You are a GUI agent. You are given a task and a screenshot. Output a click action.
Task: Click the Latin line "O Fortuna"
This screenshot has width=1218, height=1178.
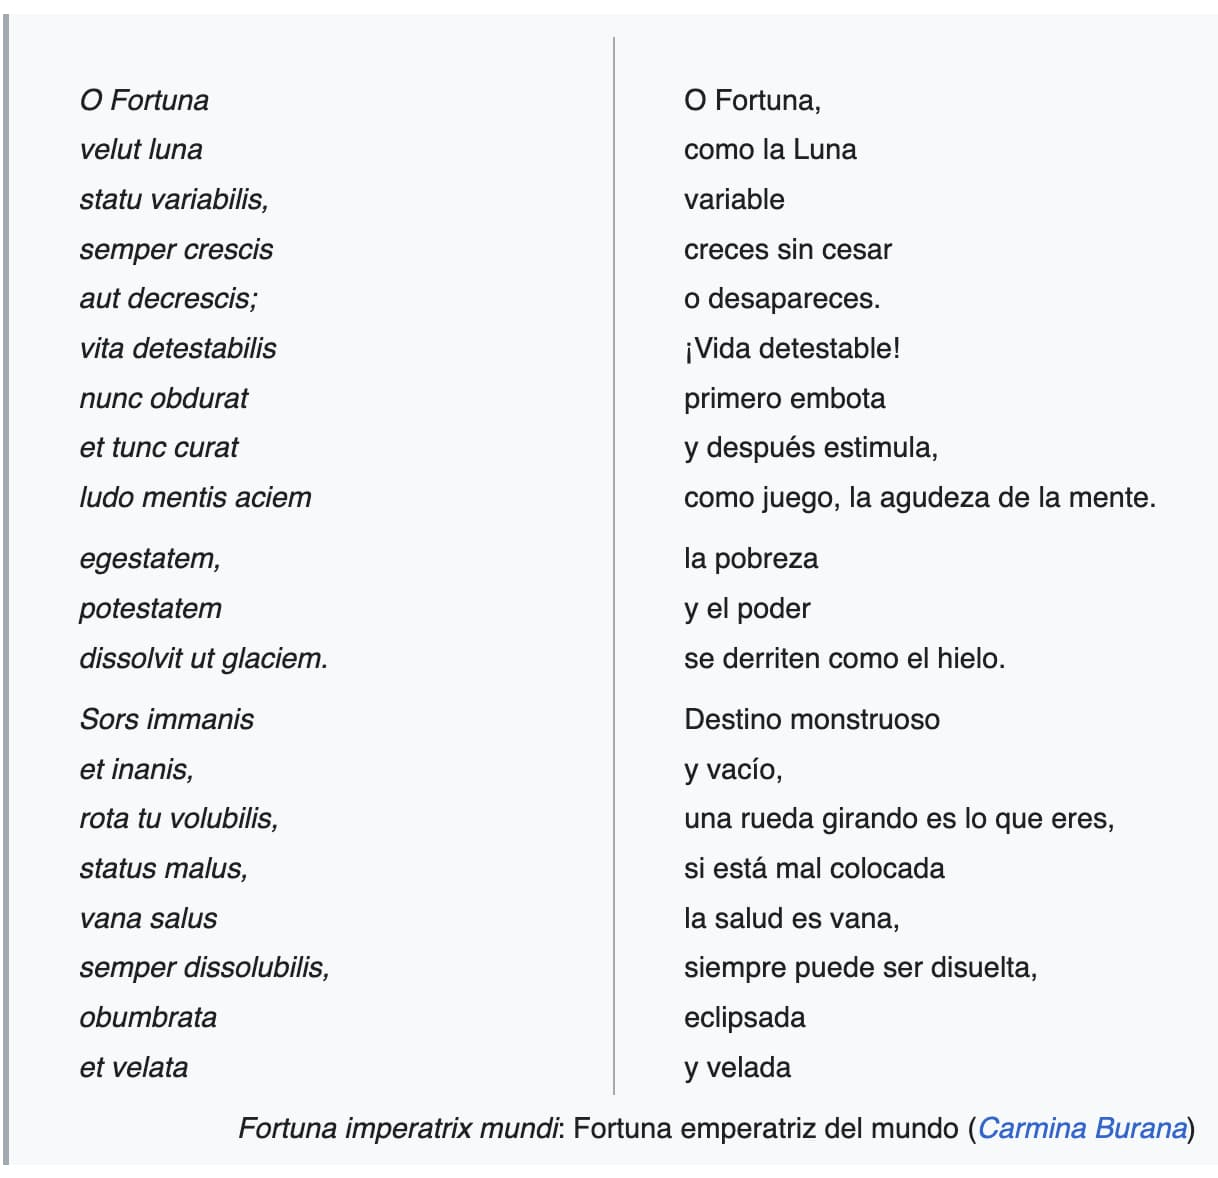tap(144, 100)
